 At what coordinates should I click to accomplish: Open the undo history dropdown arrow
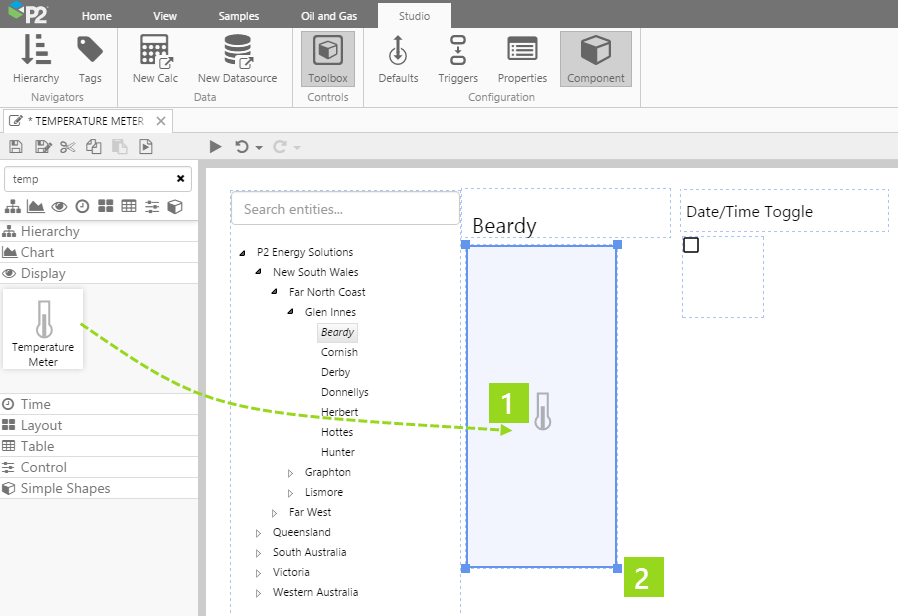pos(259,148)
